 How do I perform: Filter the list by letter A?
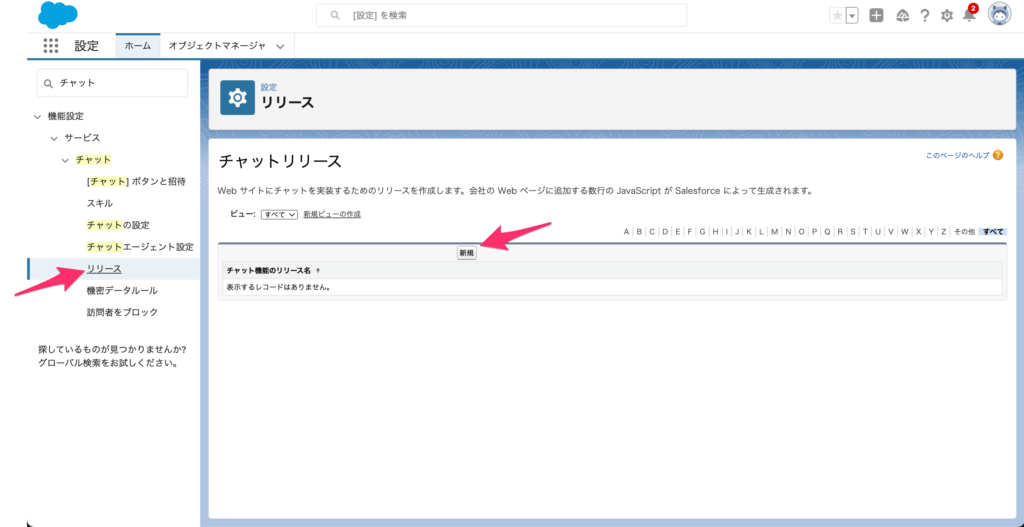coord(626,232)
